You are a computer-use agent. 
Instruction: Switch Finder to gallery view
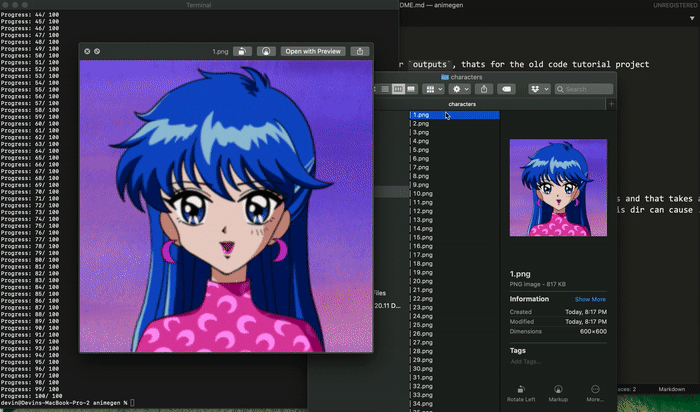pyautogui.click(x=411, y=89)
